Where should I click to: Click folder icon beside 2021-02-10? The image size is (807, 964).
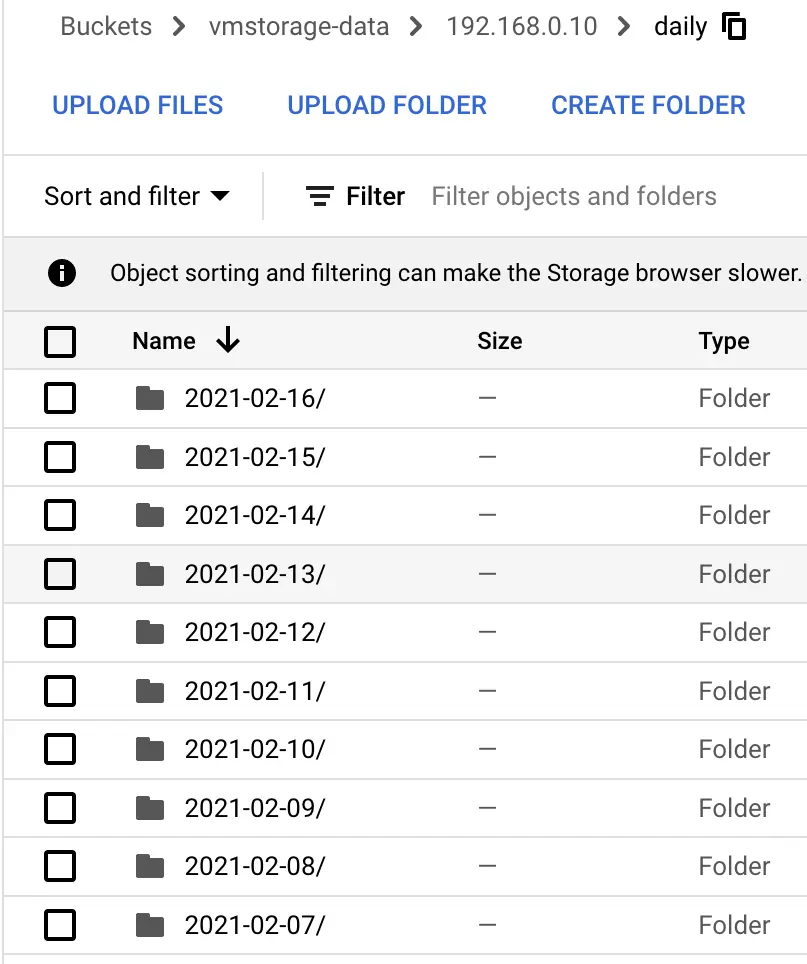point(150,749)
